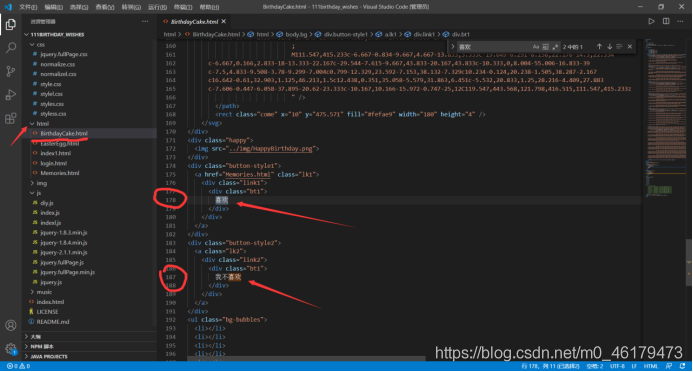Screen dimensions: 693x372
Task: Open README.md in explorer
Action: pos(53,322)
